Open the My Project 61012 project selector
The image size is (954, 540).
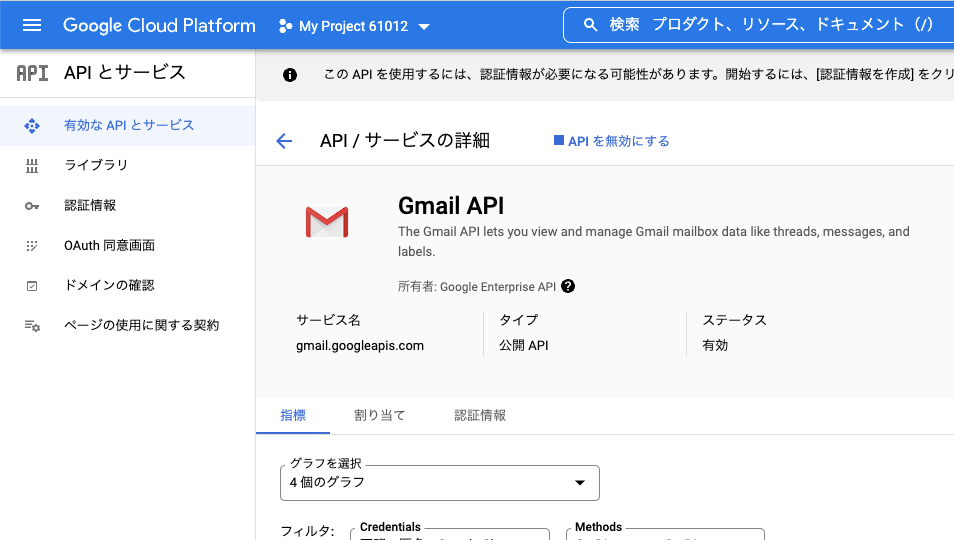[x=354, y=26]
